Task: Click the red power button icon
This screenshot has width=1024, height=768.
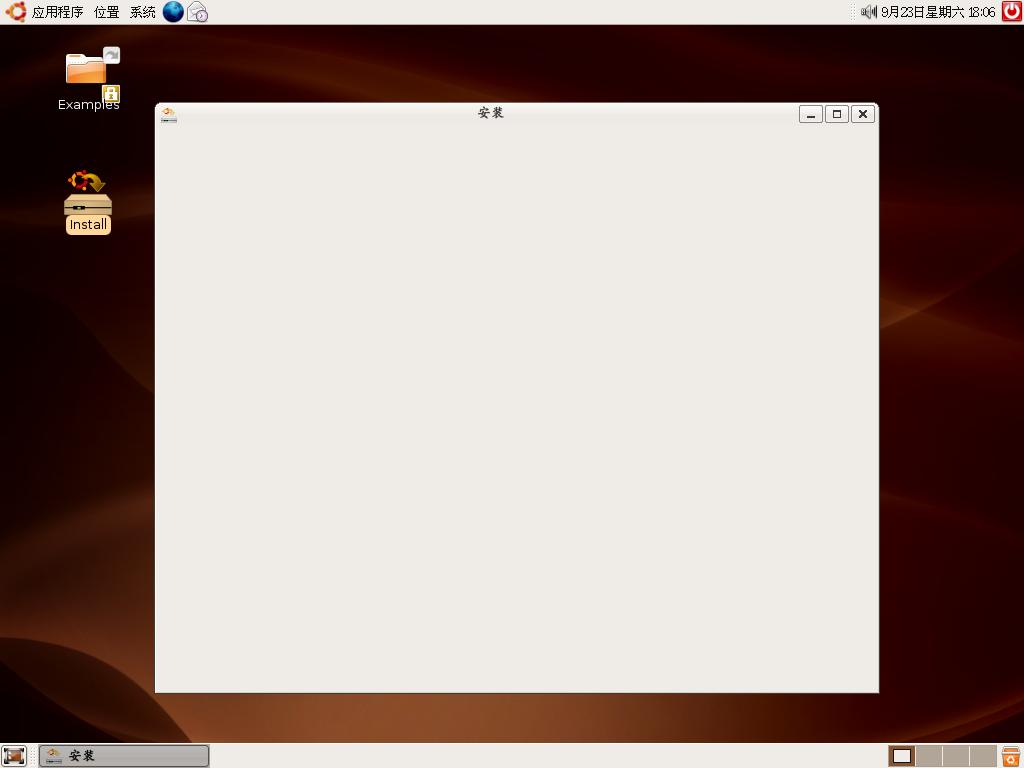Action: coord(1012,12)
